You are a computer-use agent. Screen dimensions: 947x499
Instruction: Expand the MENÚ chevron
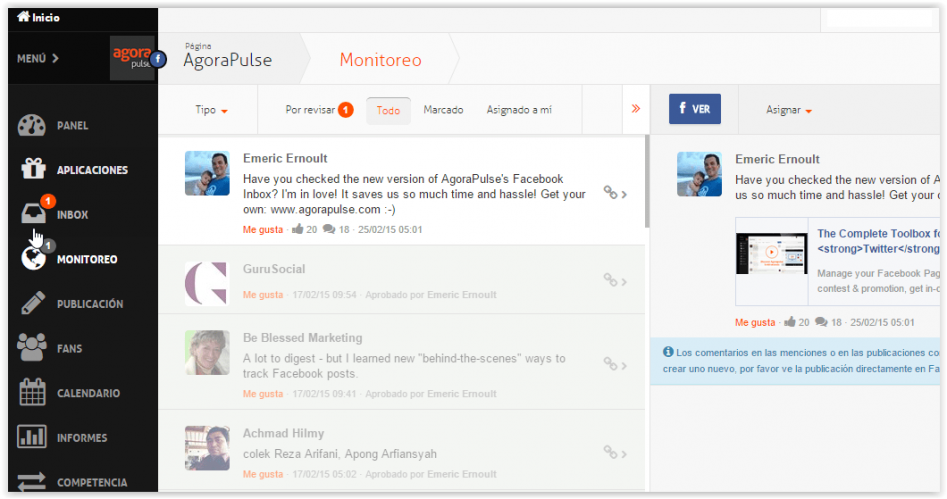[55, 59]
